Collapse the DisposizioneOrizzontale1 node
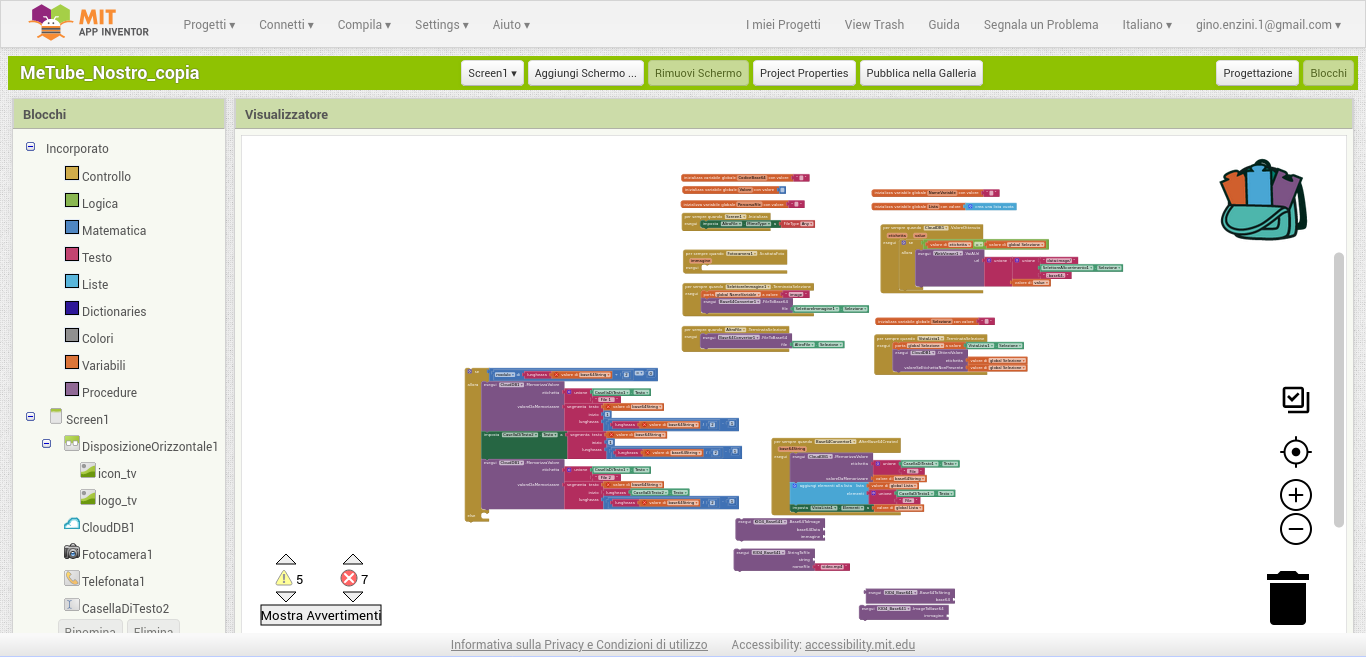 coord(47,444)
